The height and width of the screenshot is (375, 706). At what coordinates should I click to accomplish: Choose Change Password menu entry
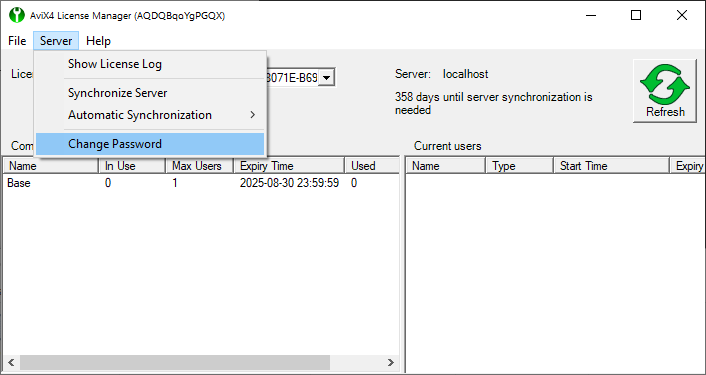[x=150, y=144]
